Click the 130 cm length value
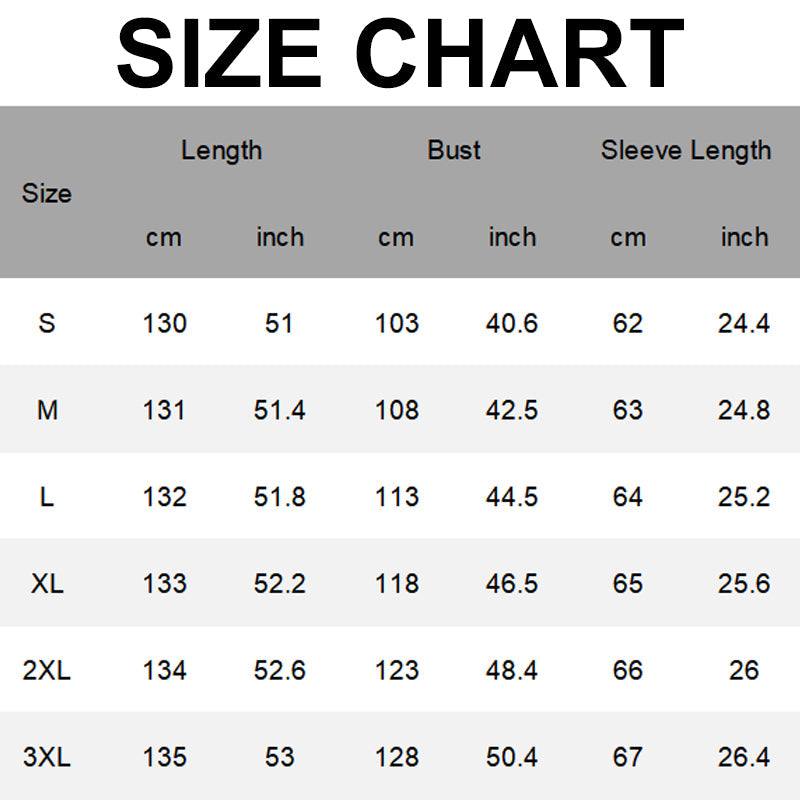 tap(164, 323)
